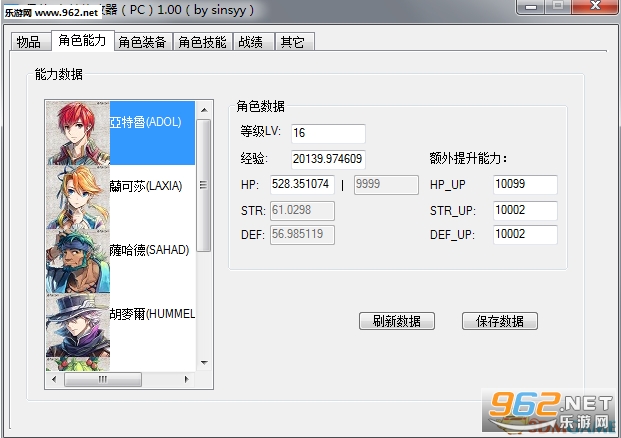This screenshot has width=621, height=438.
Task: Switch to the 物品 tab
Action: tap(30, 42)
